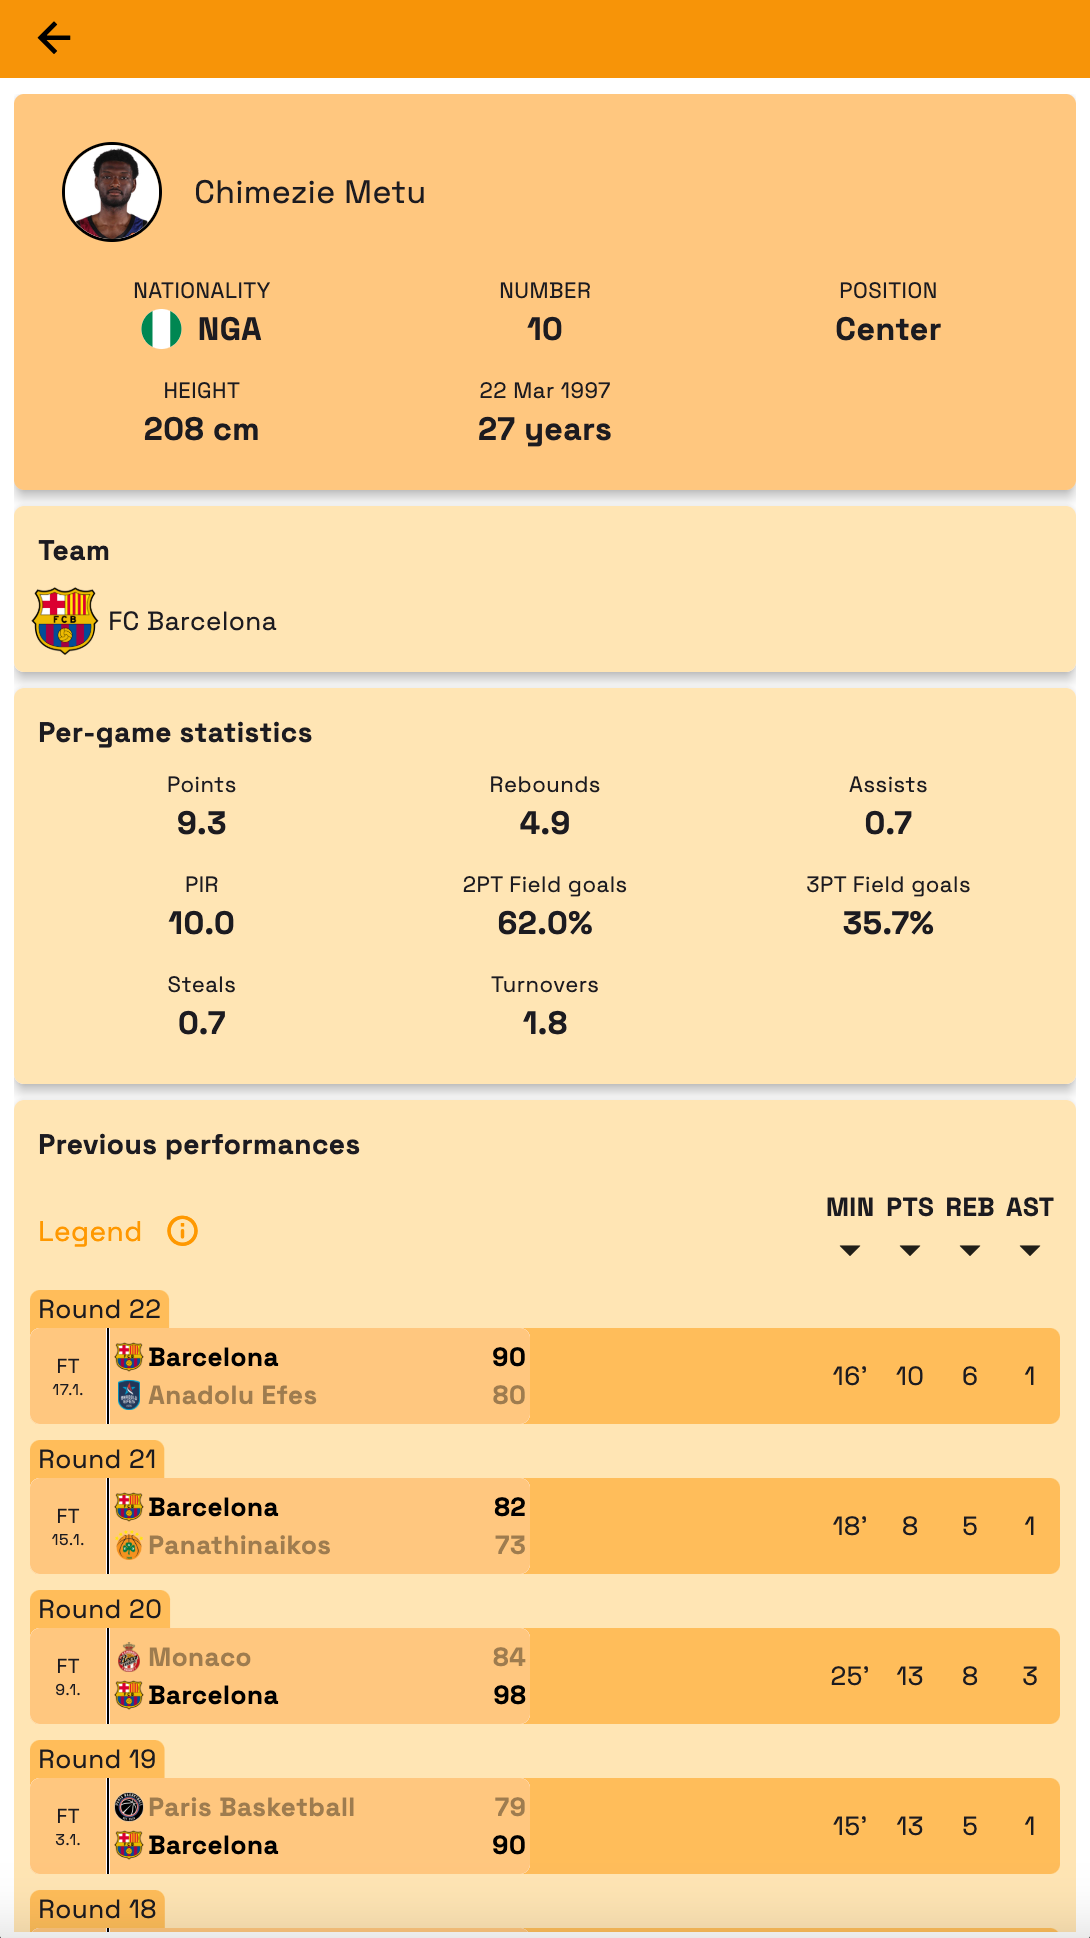This screenshot has width=1090, height=1938.
Task: Sort performances by PTS arrow
Action: point(910,1250)
